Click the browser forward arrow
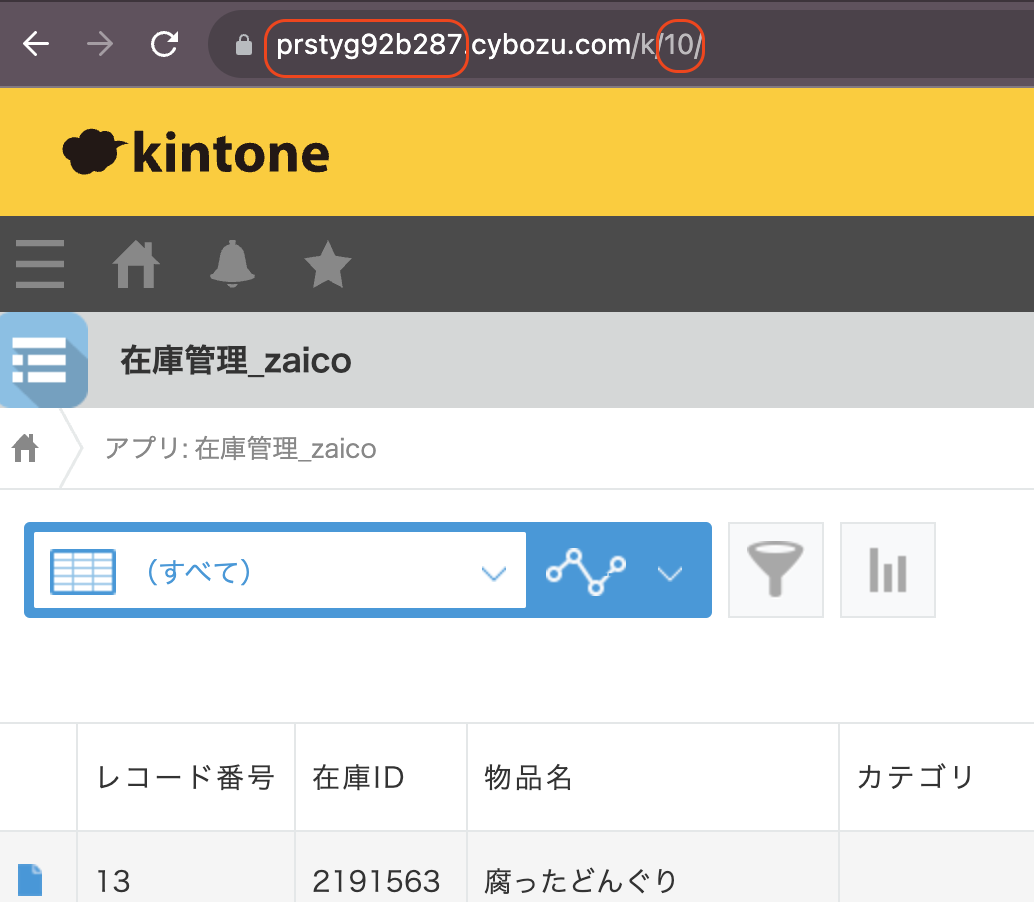Image resolution: width=1034 pixels, height=902 pixels. 100,44
